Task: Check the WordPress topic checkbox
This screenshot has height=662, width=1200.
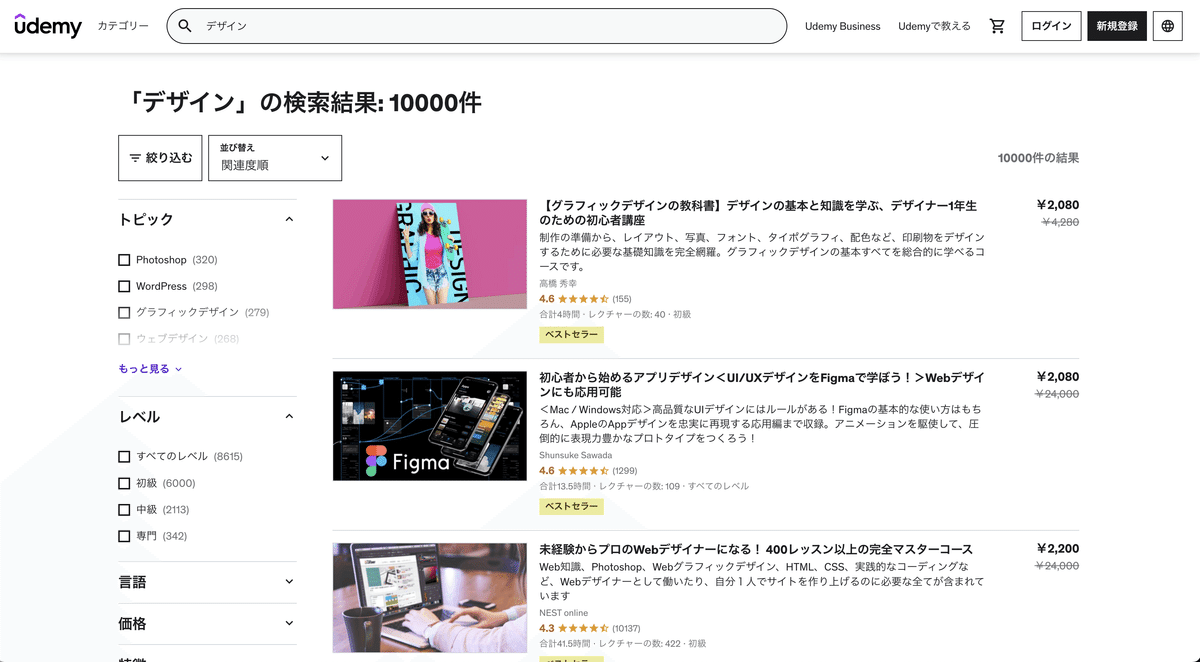Action: tap(124, 286)
